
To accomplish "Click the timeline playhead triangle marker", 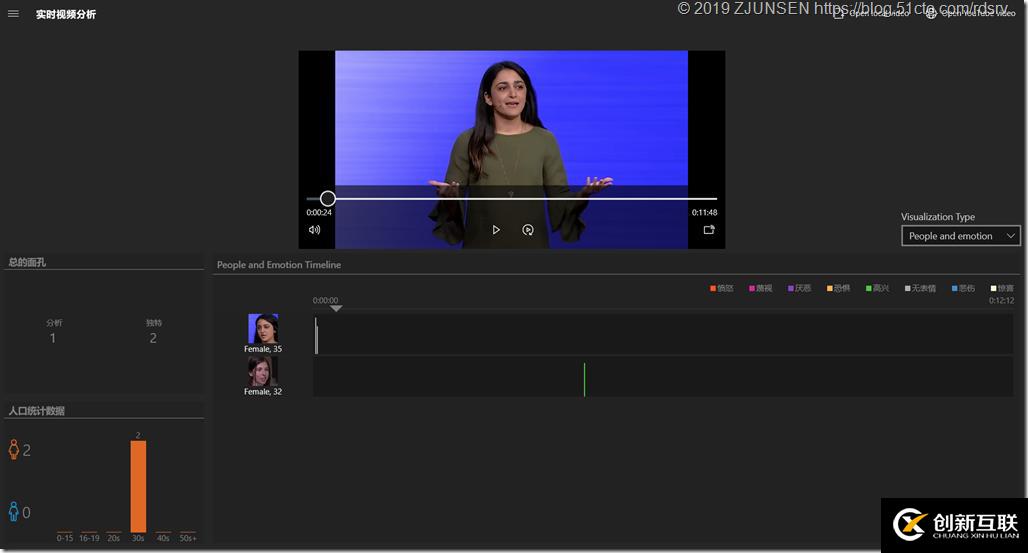I will 336,308.
